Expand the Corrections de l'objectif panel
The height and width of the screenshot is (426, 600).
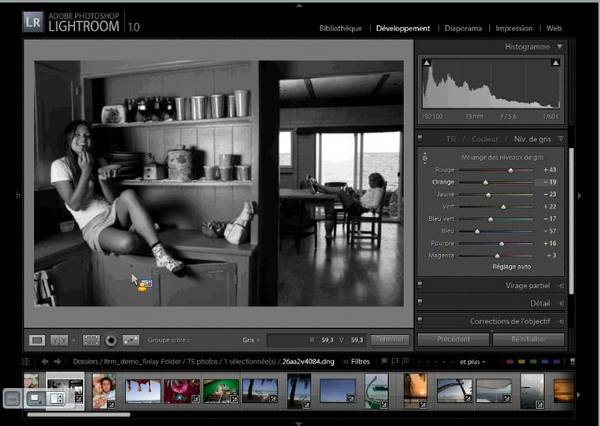(561, 322)
